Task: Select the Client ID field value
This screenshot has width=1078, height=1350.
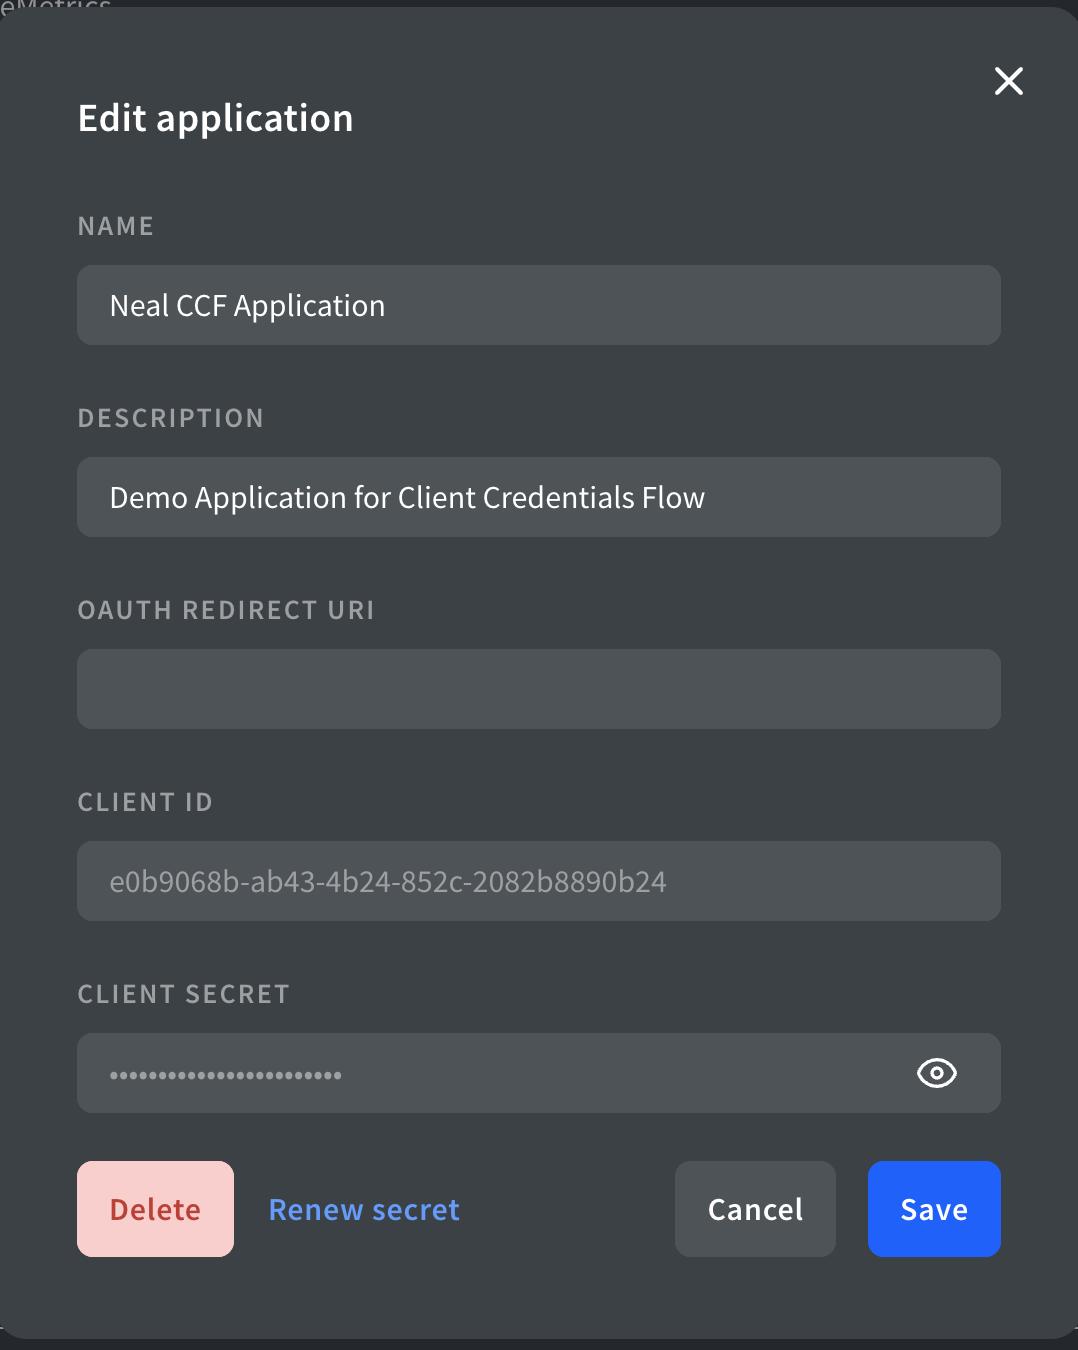Action: click(388, 881)
